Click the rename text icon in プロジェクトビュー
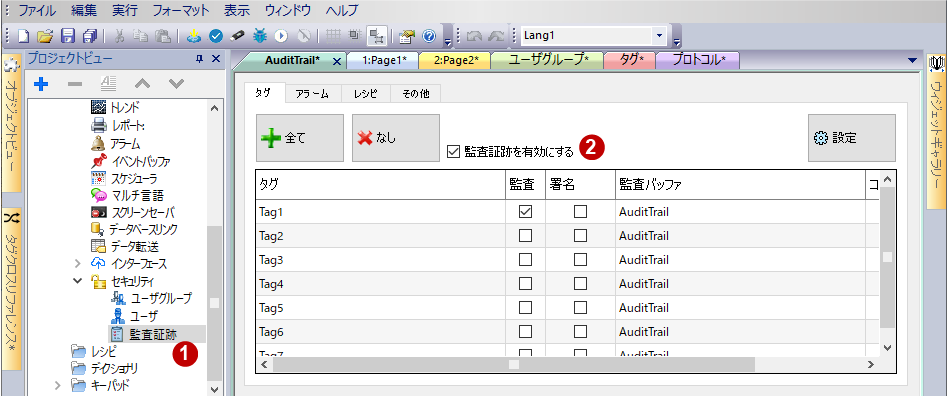The image size is (948, 396). (108, 83)
